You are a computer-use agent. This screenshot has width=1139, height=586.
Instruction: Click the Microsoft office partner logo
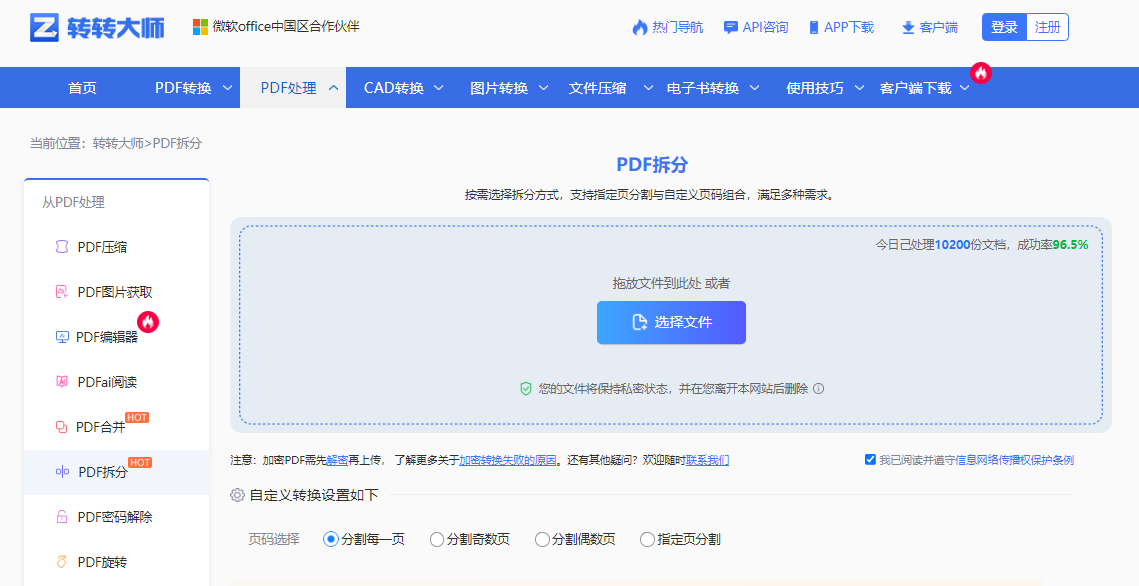click(200, 27)
